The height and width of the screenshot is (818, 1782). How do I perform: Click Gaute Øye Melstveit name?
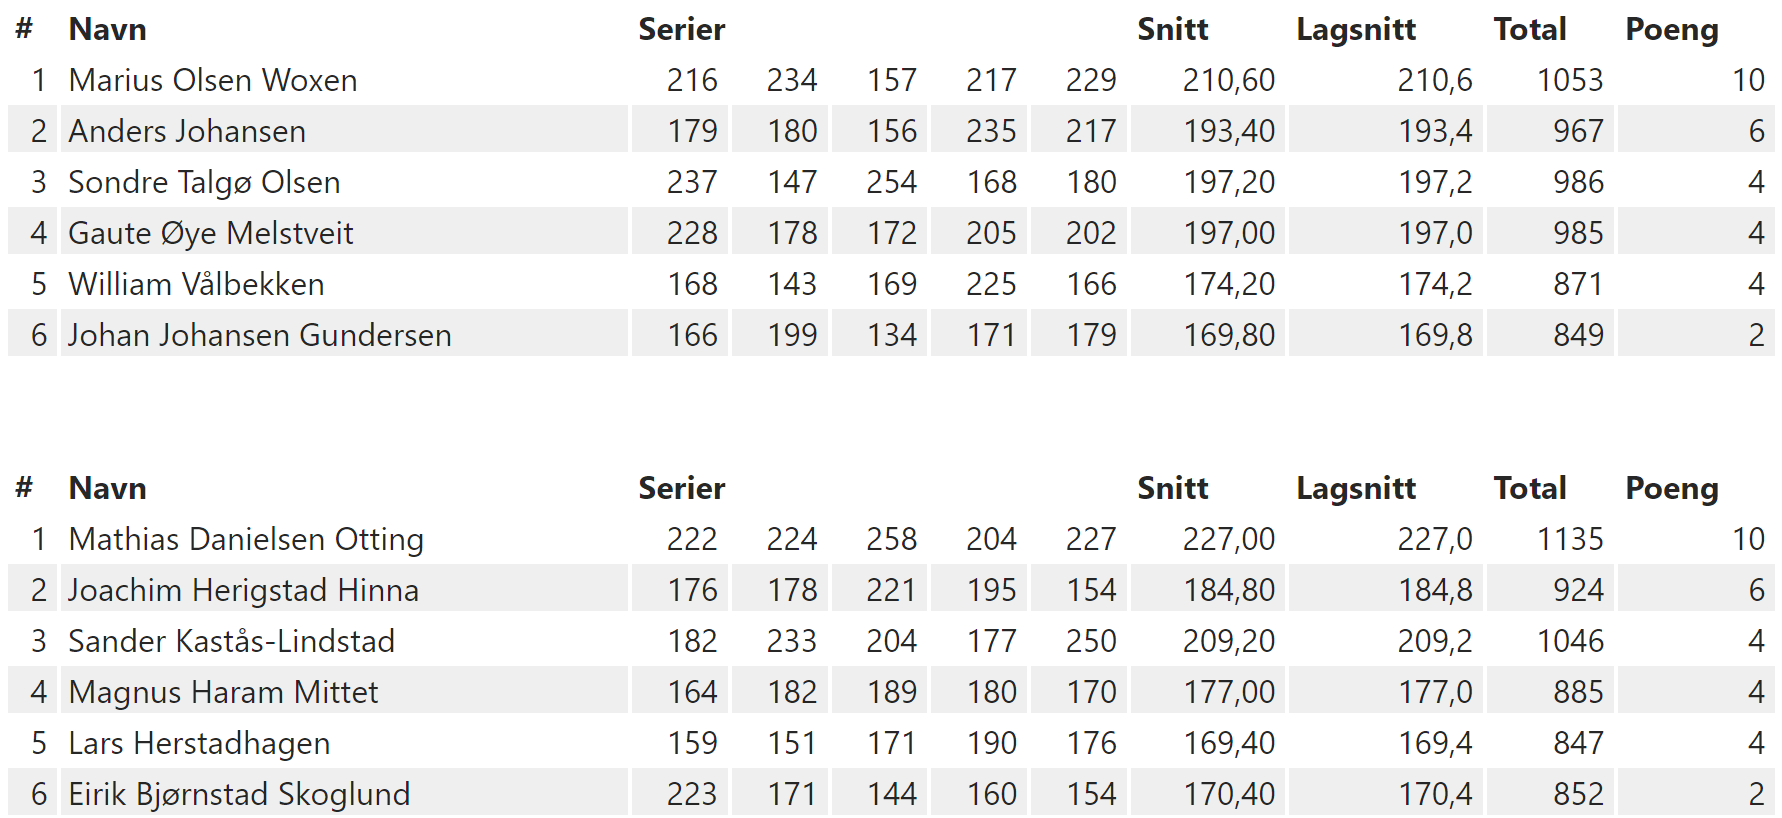pos(211,233)
